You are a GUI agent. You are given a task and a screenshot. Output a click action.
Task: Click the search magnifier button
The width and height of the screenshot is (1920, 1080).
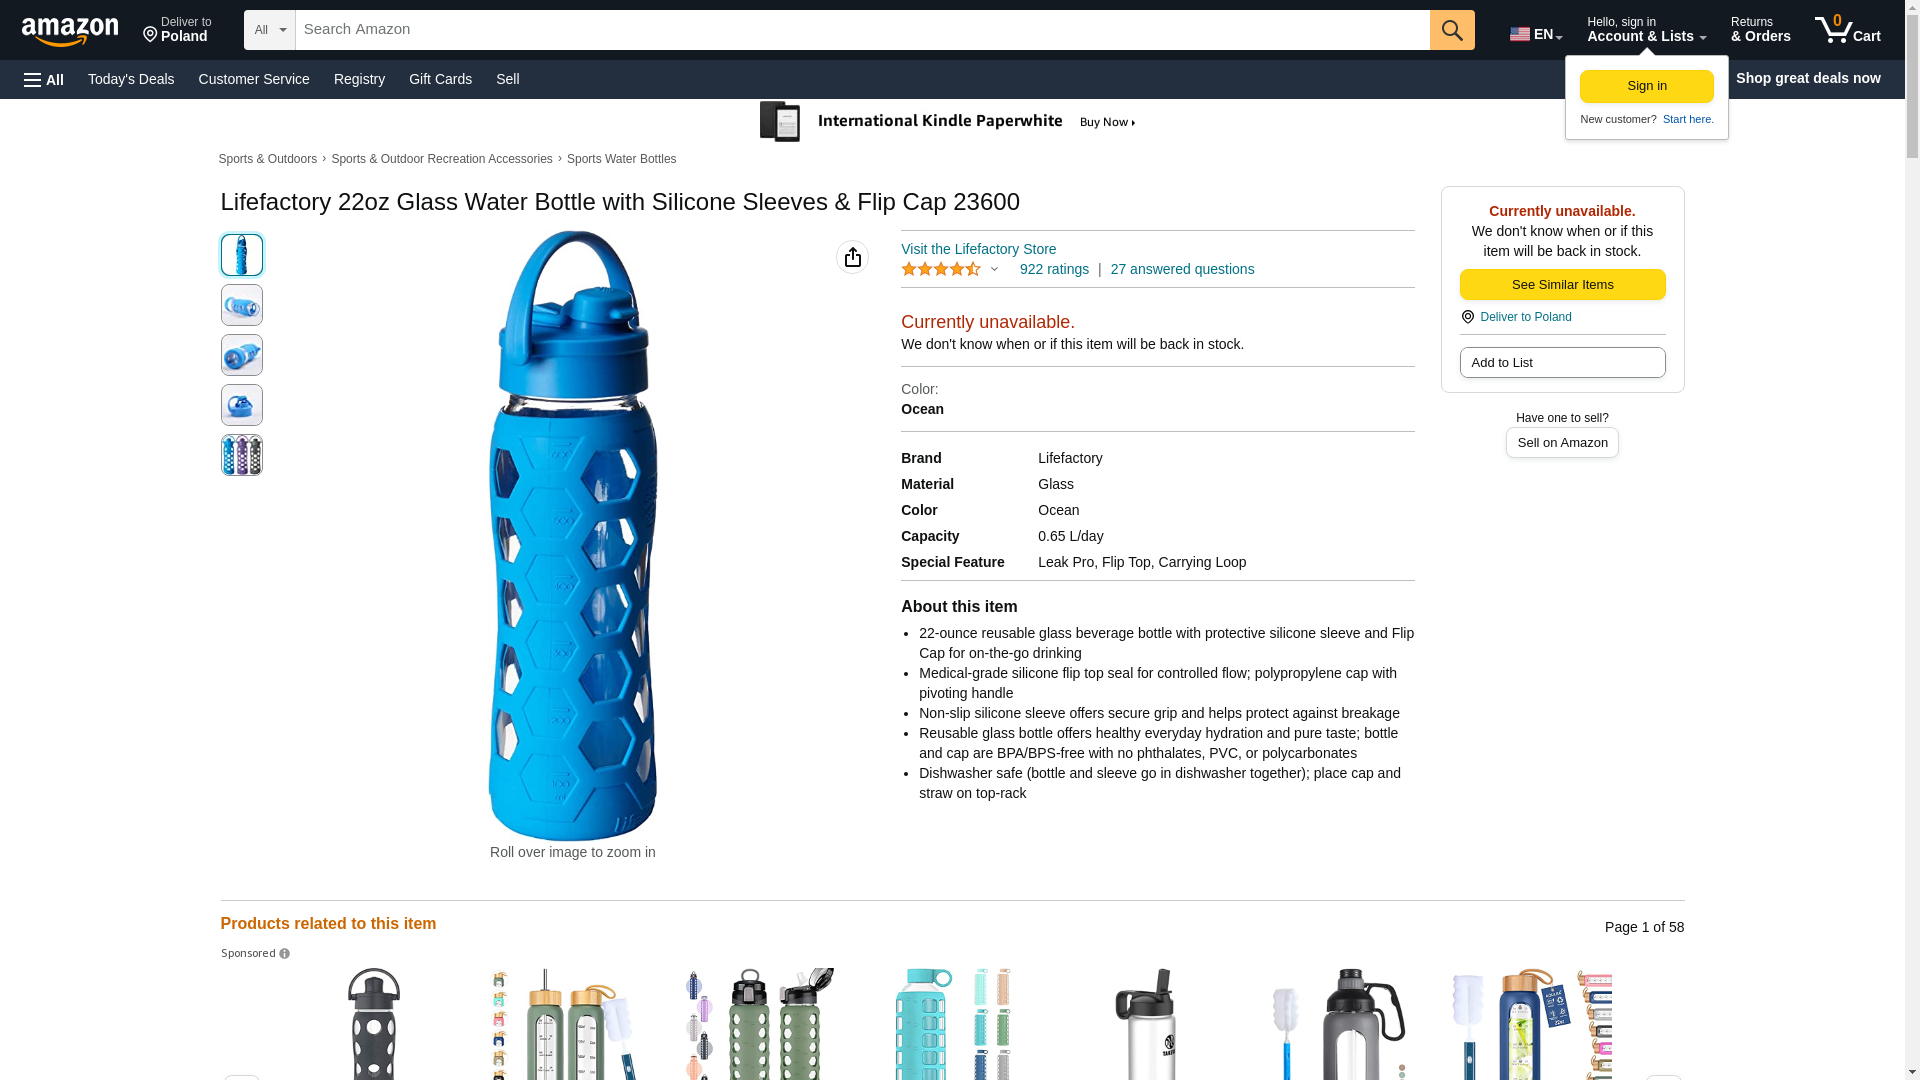pos(1452,30)
